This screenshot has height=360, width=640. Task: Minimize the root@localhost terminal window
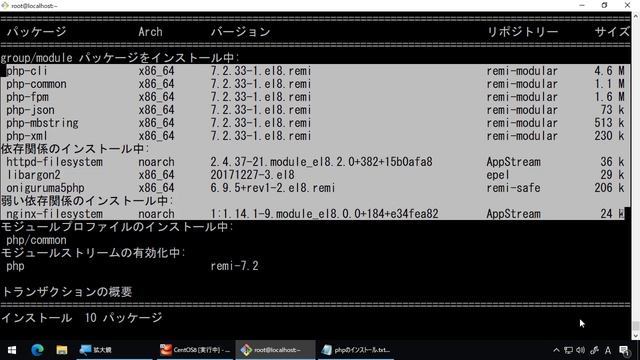pos(582,5)
